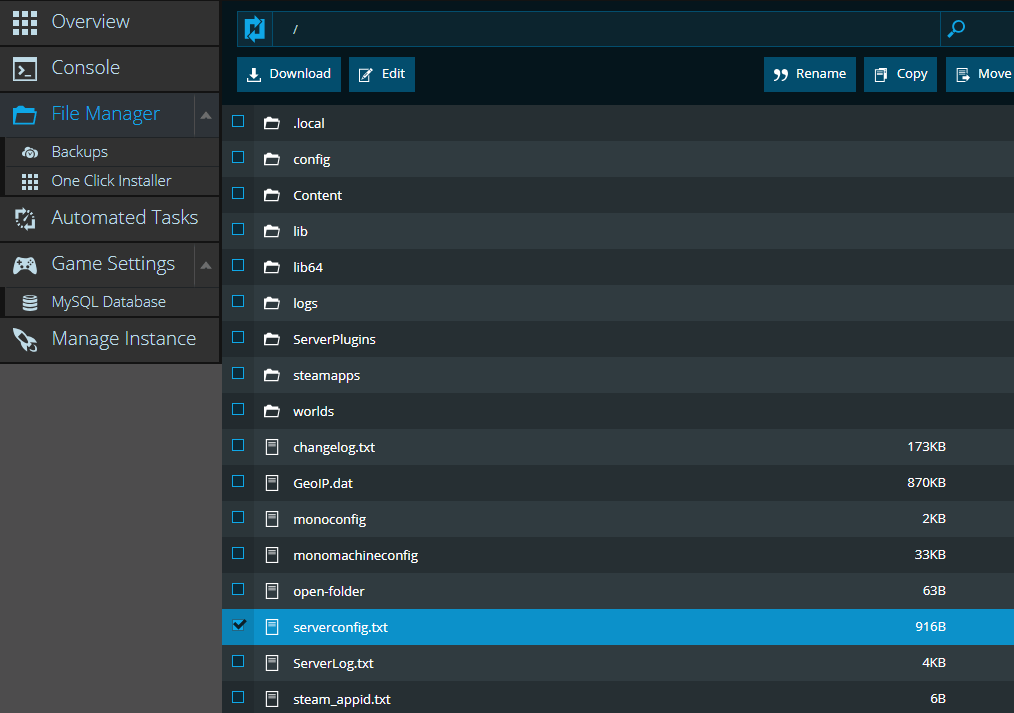
Task: Click the GeoIP.dat file name
Action: coord(323,484)
